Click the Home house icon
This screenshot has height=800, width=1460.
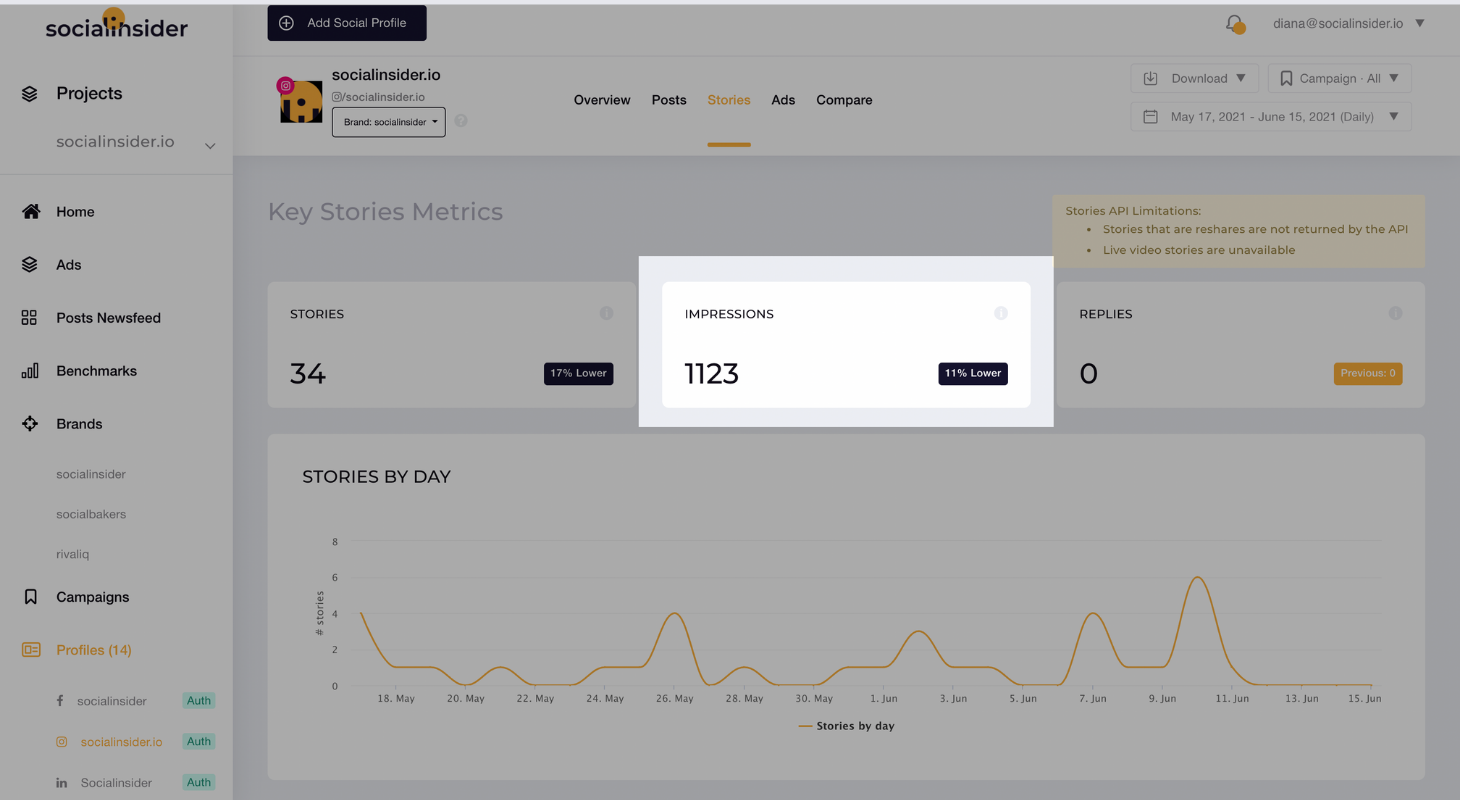tap(31, 212)
